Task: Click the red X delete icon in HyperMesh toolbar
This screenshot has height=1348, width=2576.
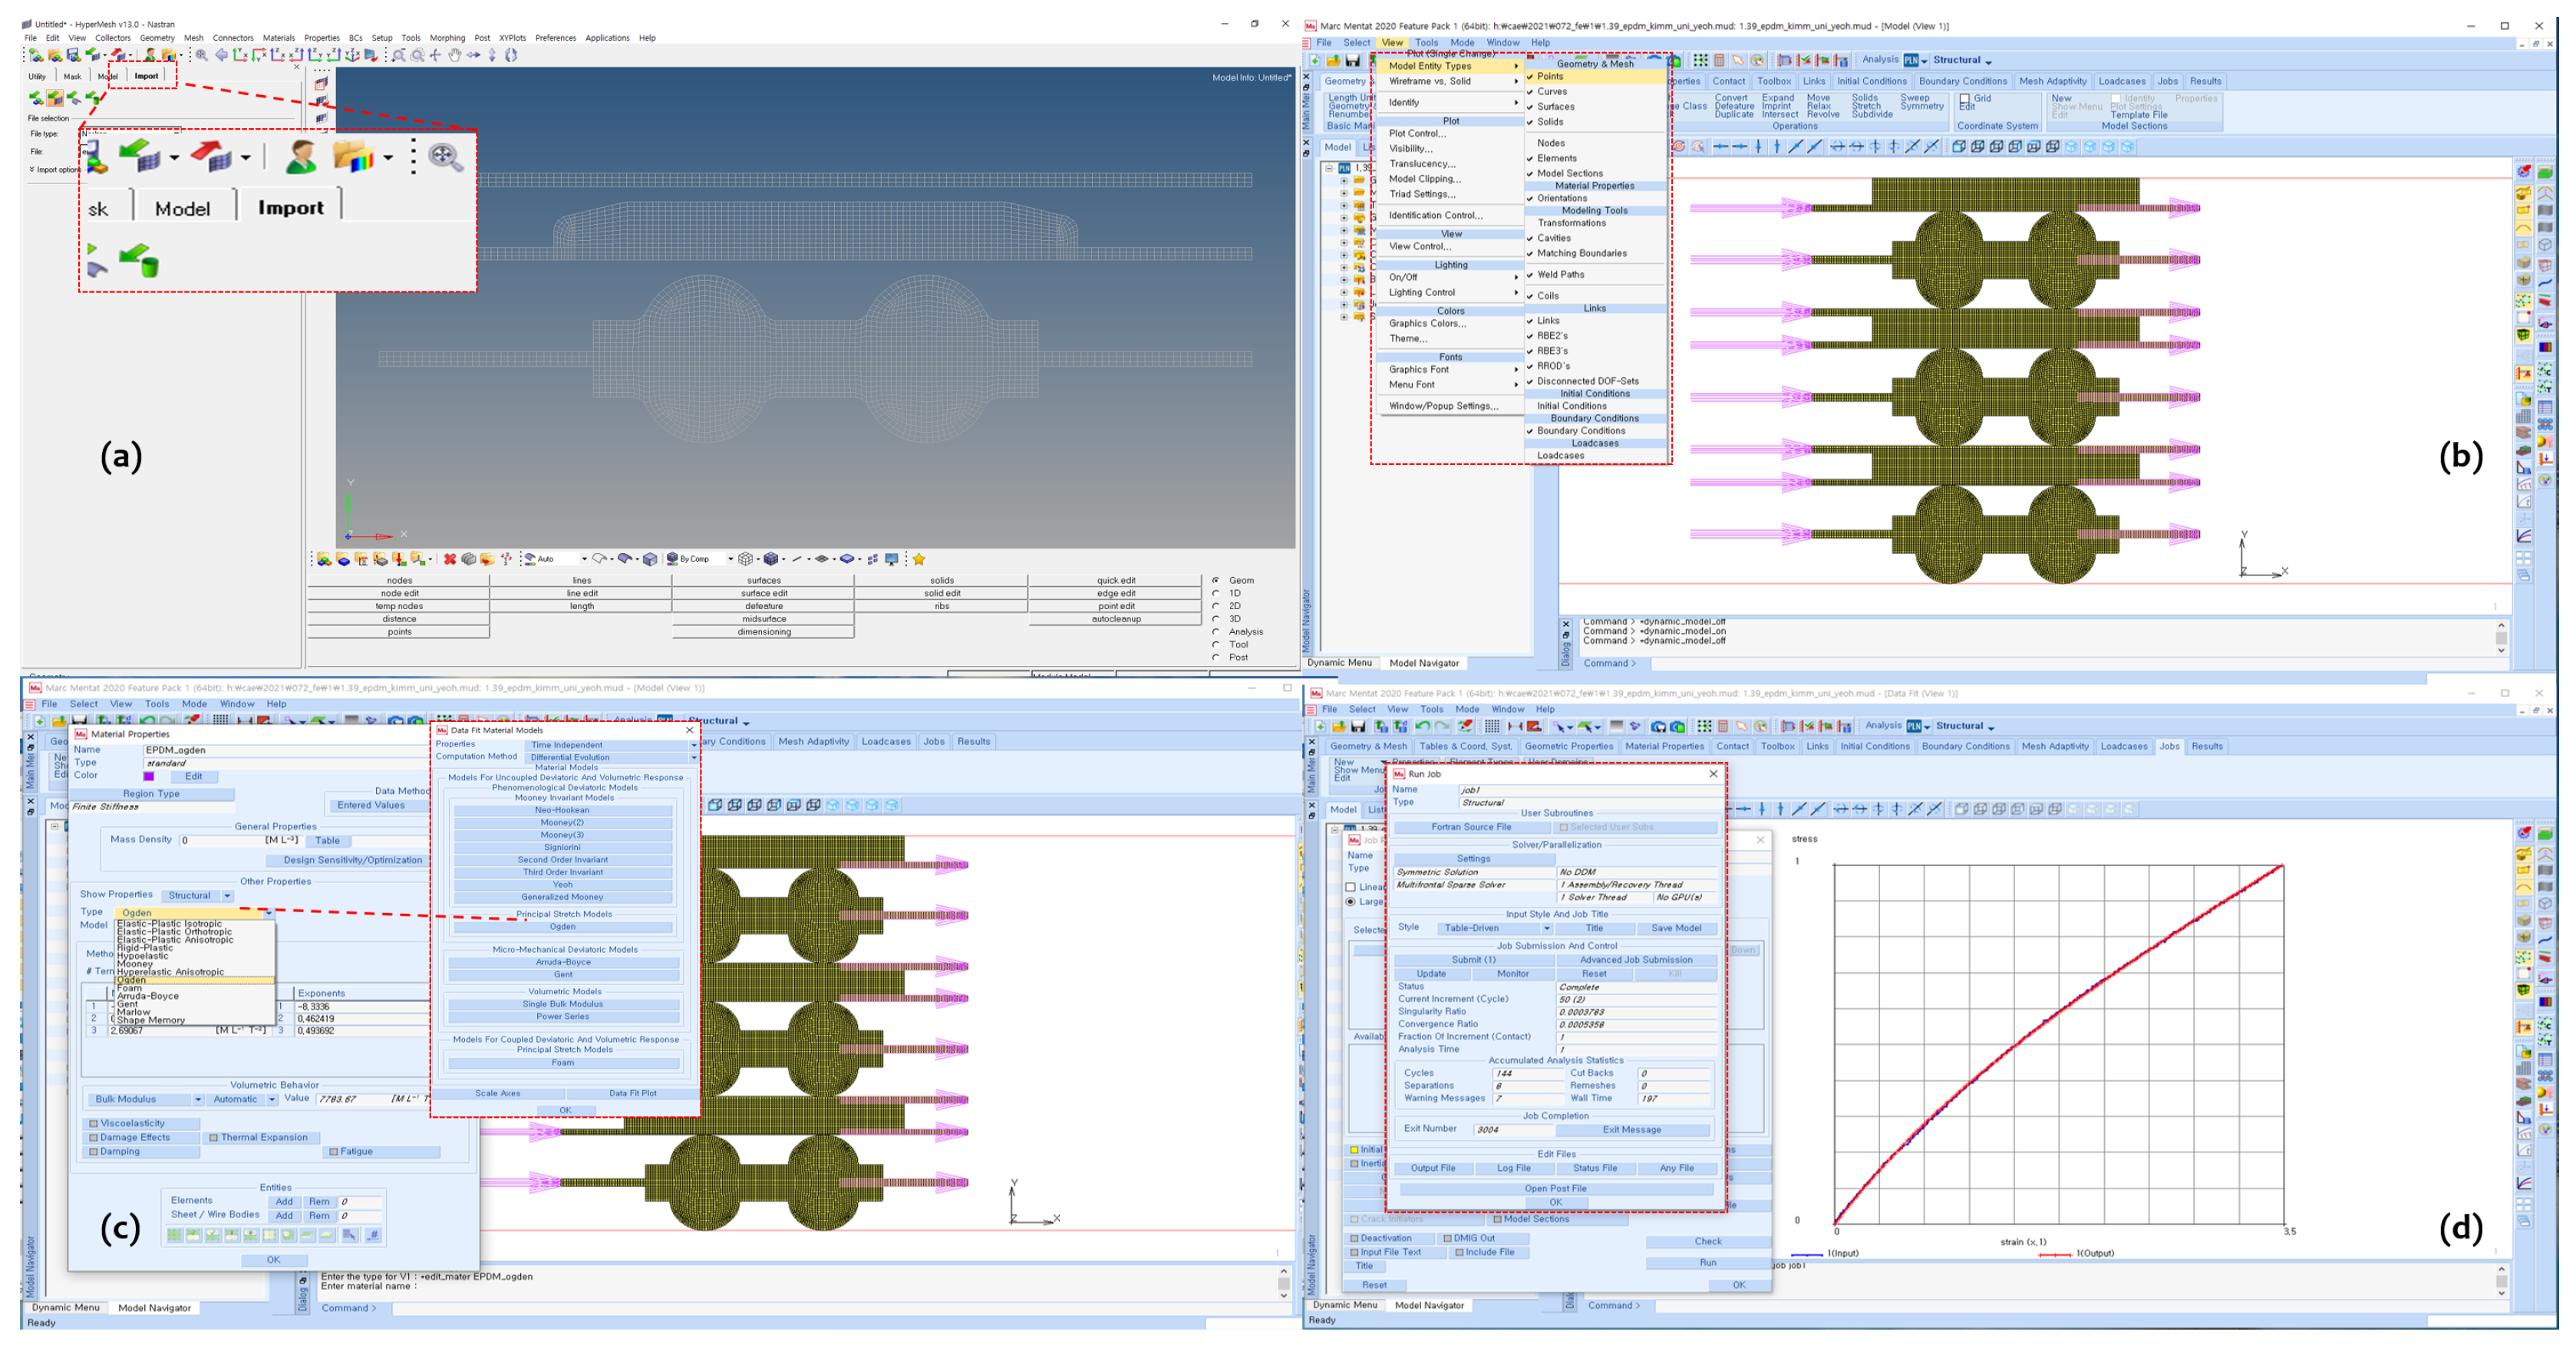Action: [450, 559]
